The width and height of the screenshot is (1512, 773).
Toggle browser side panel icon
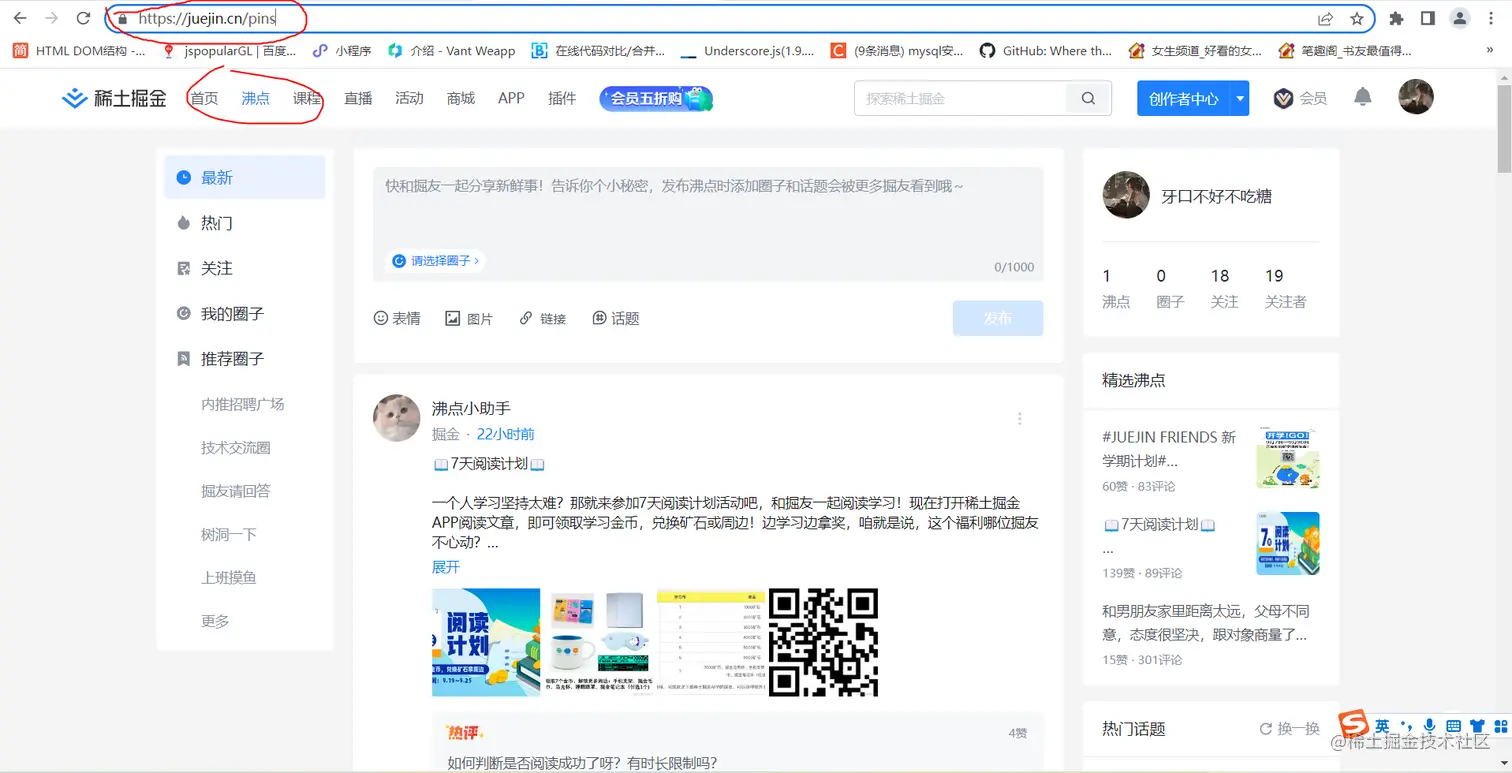tap(1428, 18)
